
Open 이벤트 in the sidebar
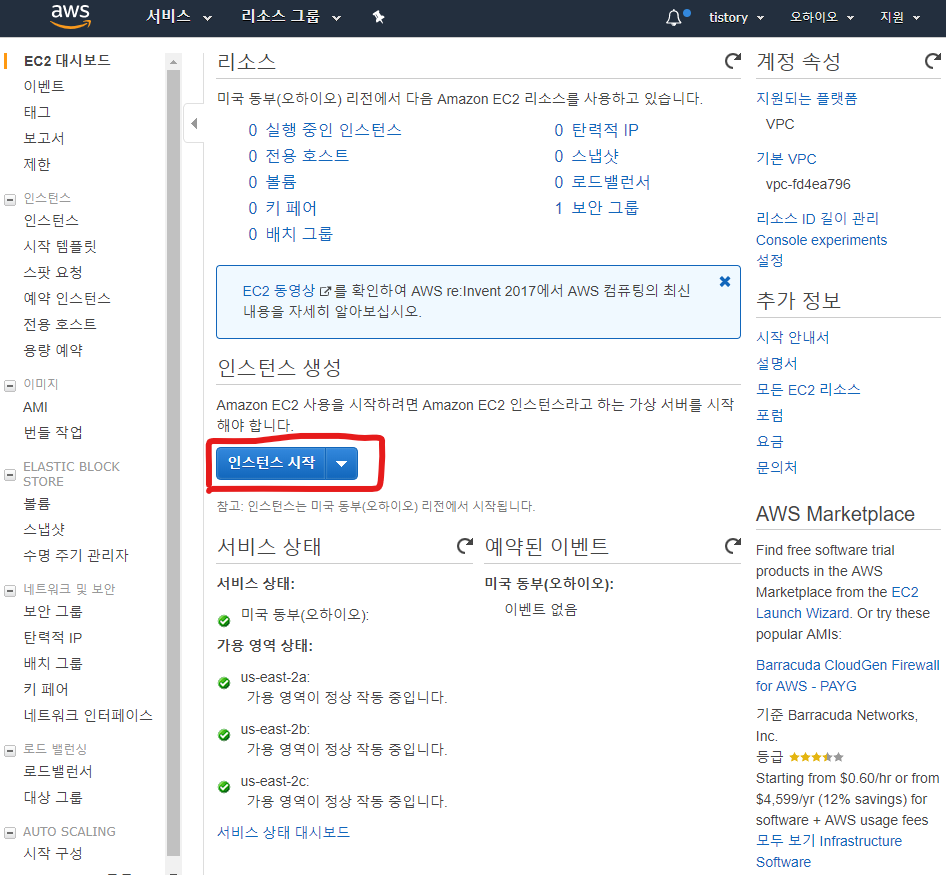pos(43,86)
